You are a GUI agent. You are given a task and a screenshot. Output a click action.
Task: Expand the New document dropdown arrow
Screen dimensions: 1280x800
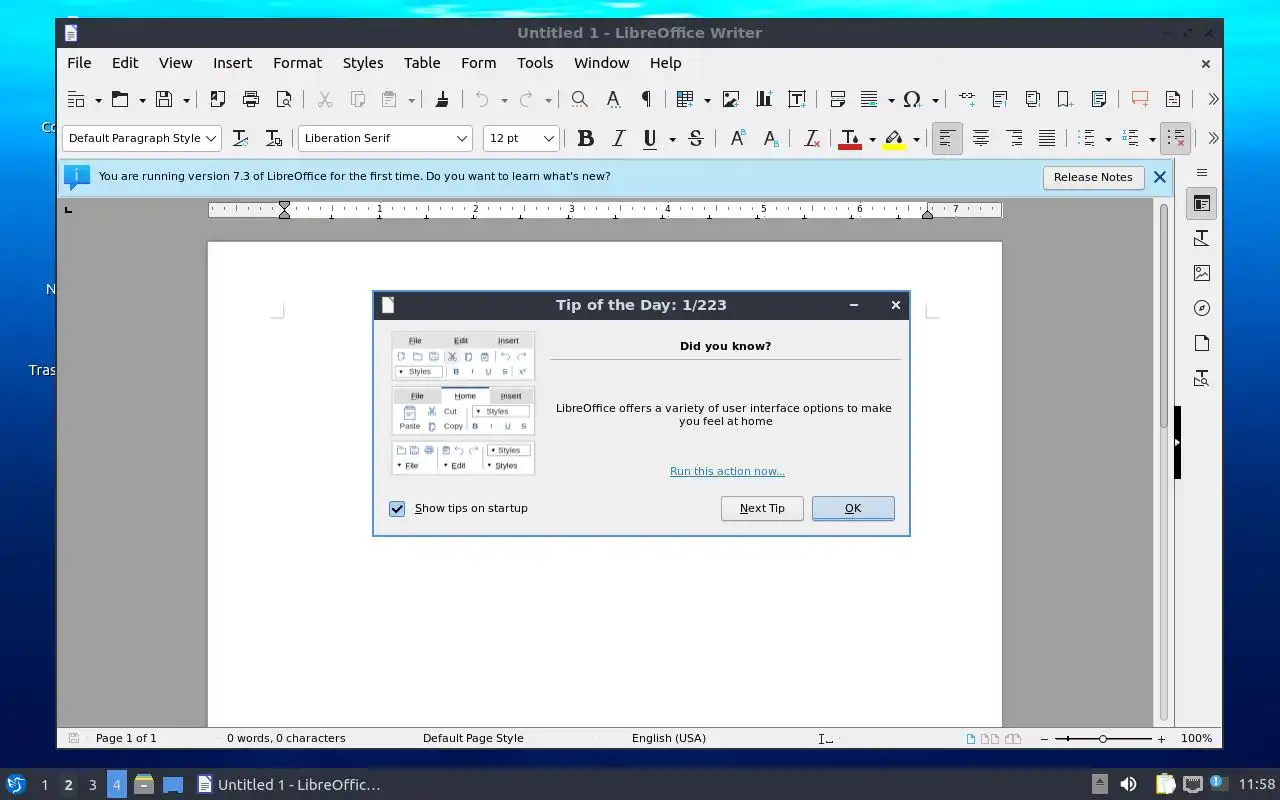coord(98,100)
